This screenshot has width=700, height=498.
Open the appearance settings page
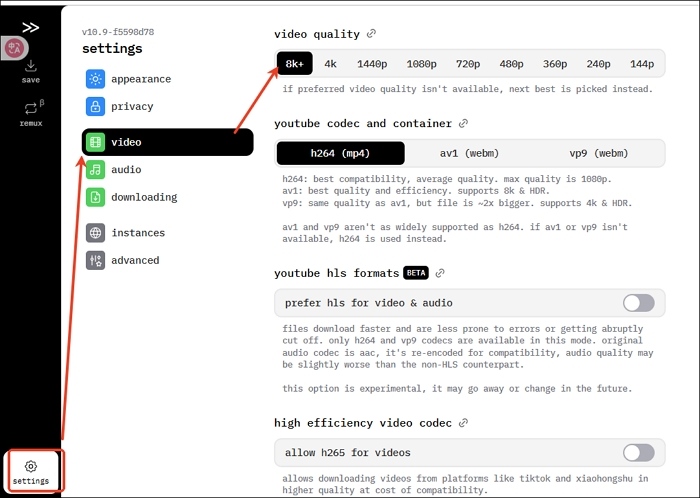point(167,79)
